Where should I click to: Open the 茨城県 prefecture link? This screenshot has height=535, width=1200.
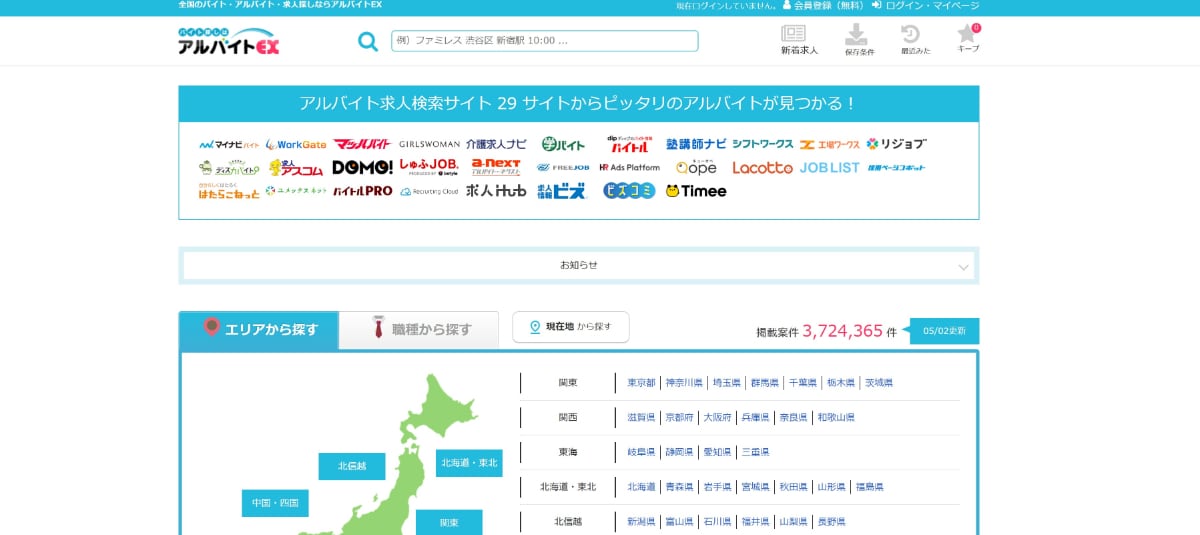tap(879, 383)
